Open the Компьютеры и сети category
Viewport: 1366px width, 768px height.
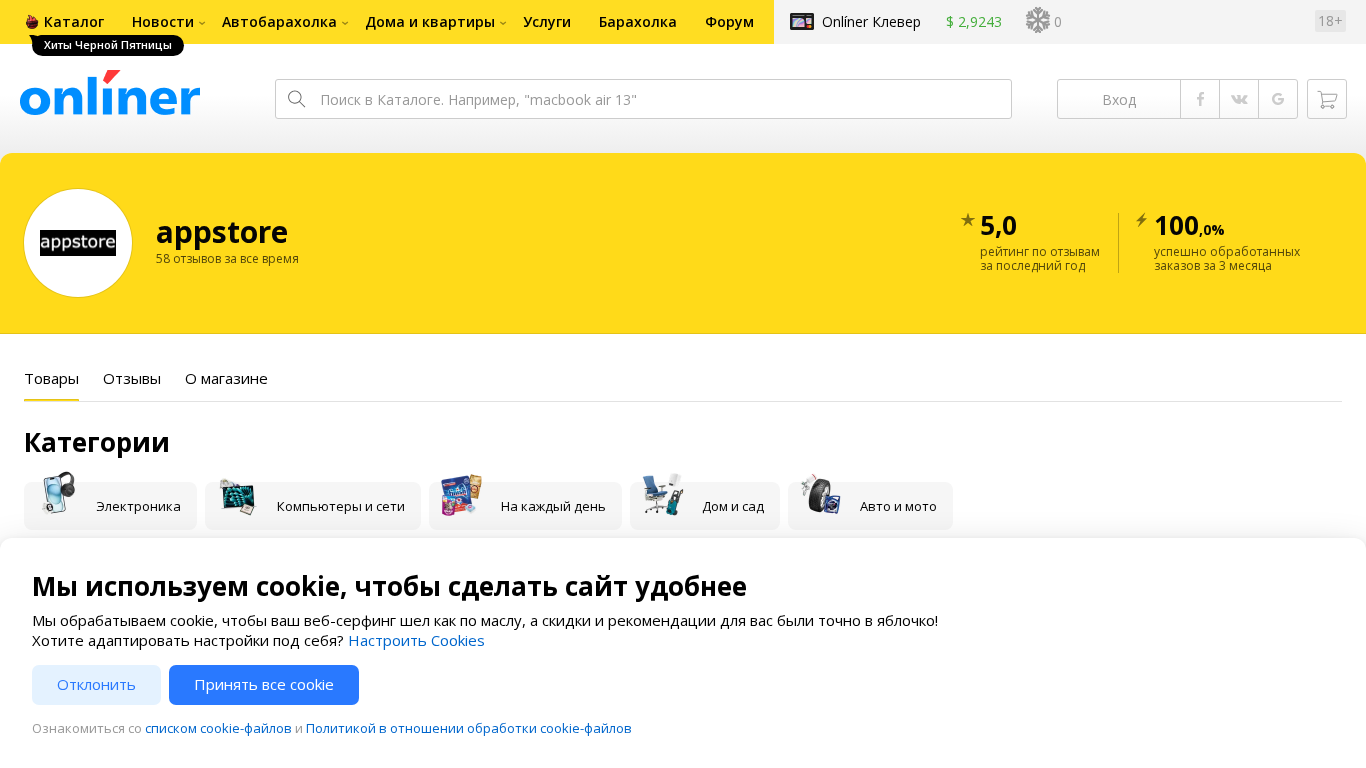tap(313, 506)
